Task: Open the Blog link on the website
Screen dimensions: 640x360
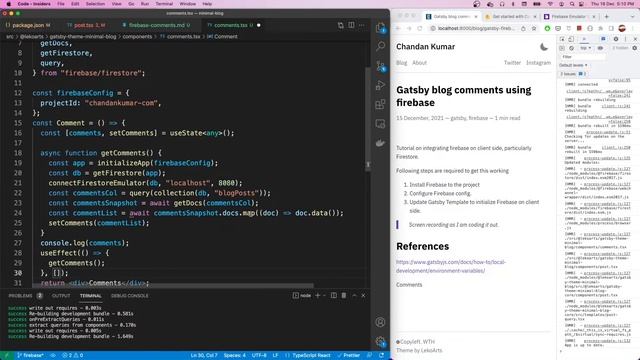Action: coord(401,62)
